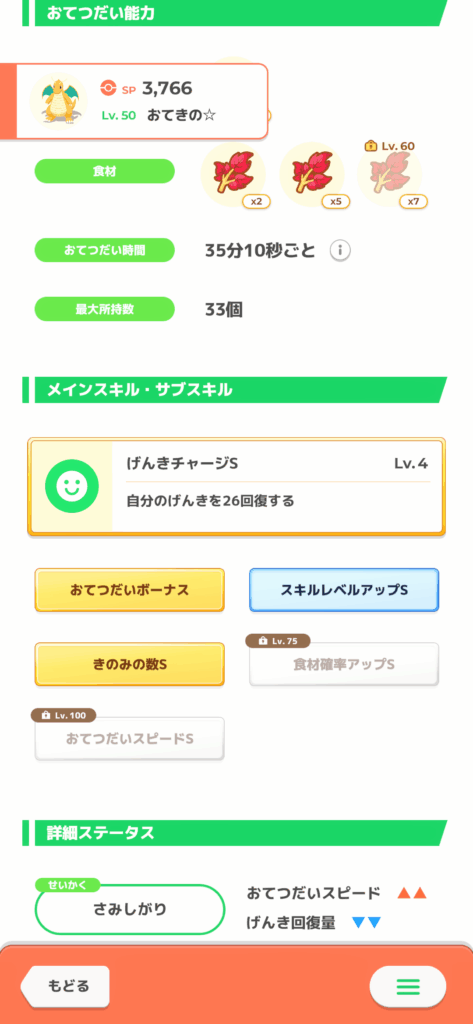The image size is (473, 1024).
Task: Open the げんきチャージS main skill card
Action: coord(236,487)
